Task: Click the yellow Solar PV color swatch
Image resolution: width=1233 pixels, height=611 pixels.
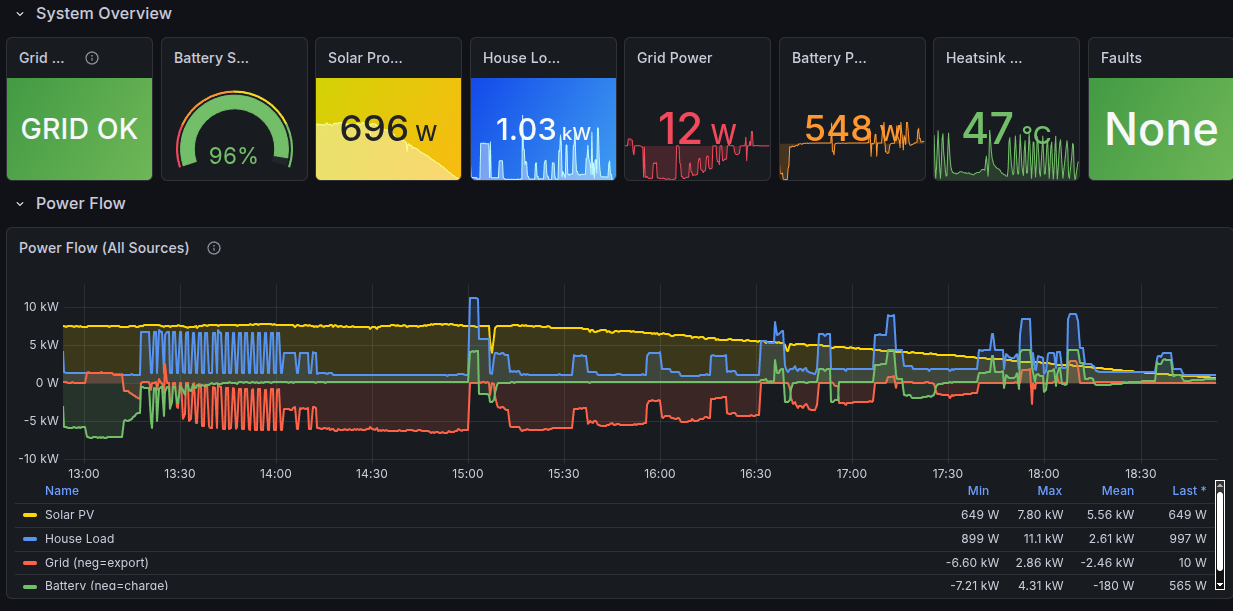Action: pyautogui.click(x=30, y=515)
